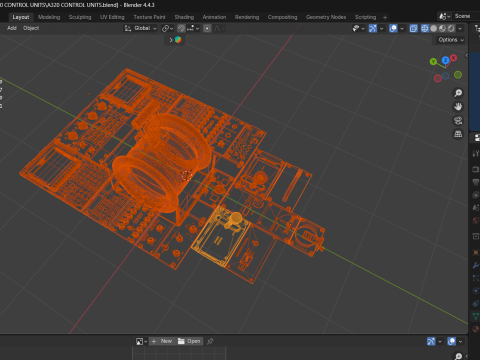Open the Scene properties tab
The height and width of the screenshot is (360, 480).
(476, 207)
